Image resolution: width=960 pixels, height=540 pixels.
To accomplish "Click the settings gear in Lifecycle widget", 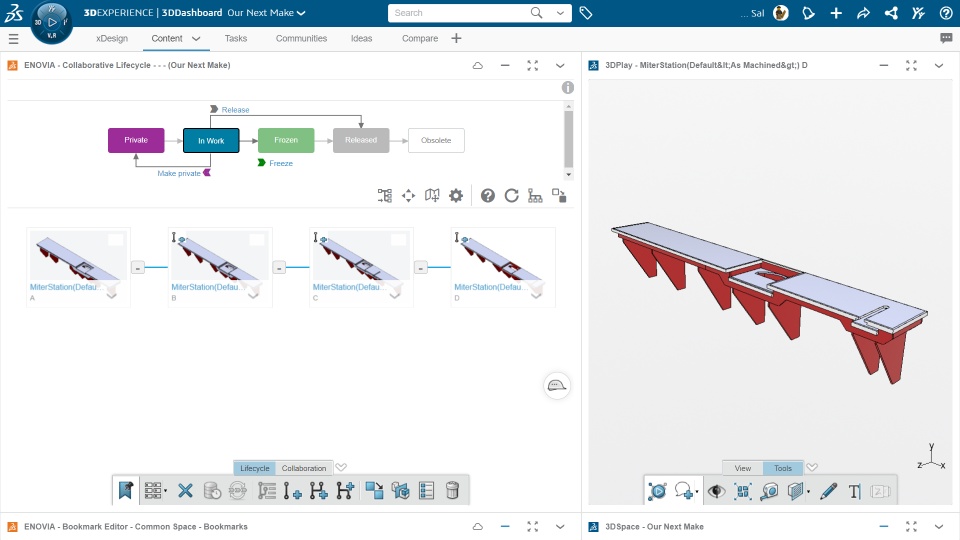I will (x=456, y=195).
